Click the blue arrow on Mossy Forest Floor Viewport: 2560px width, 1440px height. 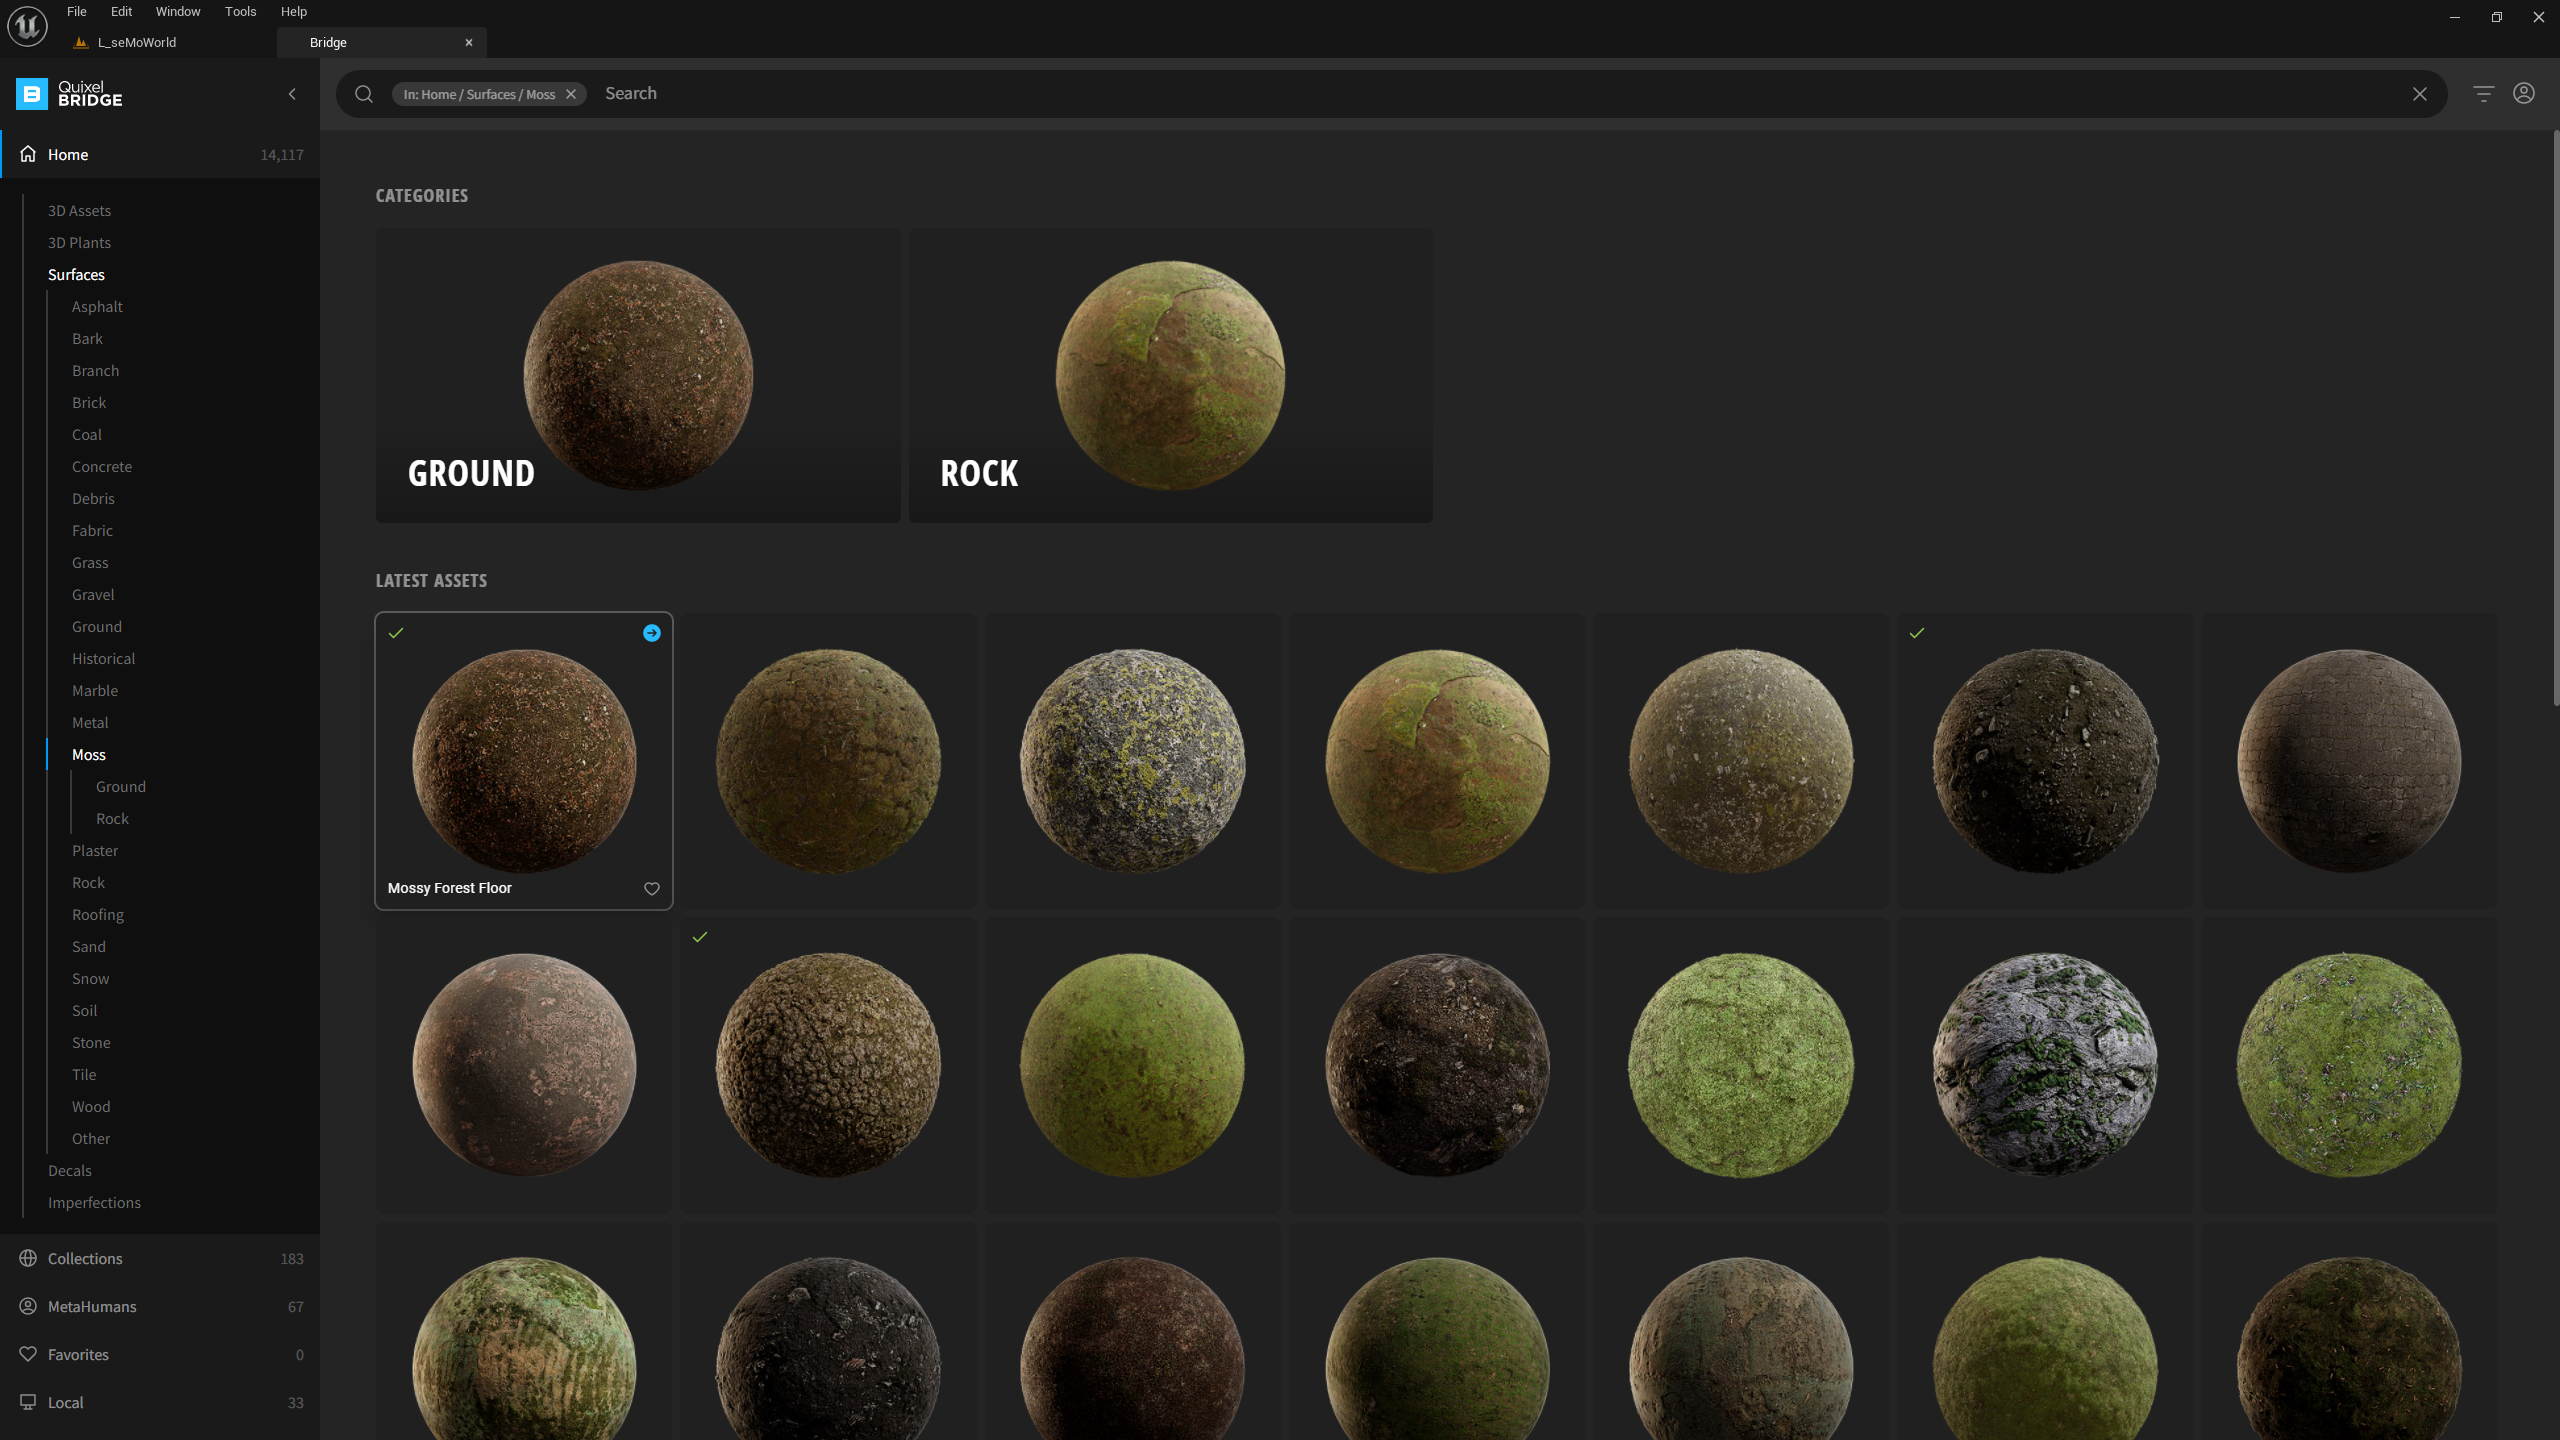coord(652,633)
